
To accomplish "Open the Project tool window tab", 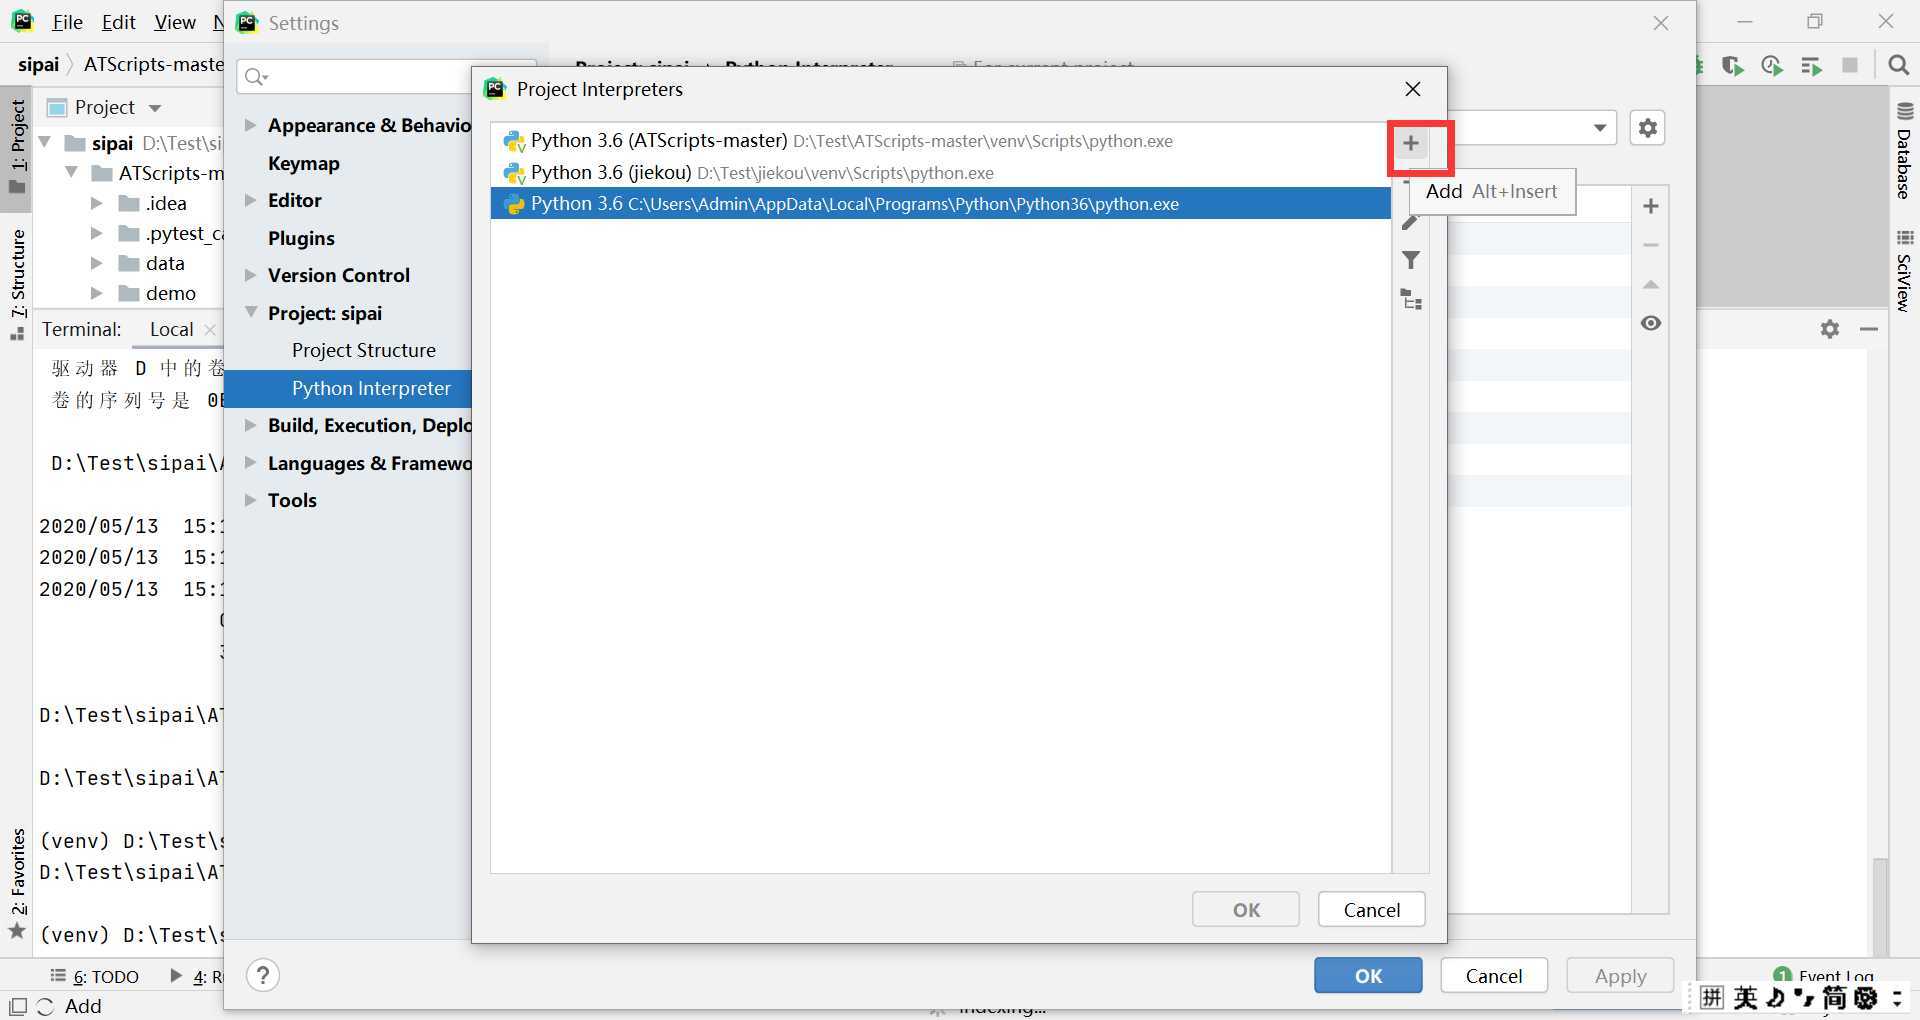I will 17,147.
